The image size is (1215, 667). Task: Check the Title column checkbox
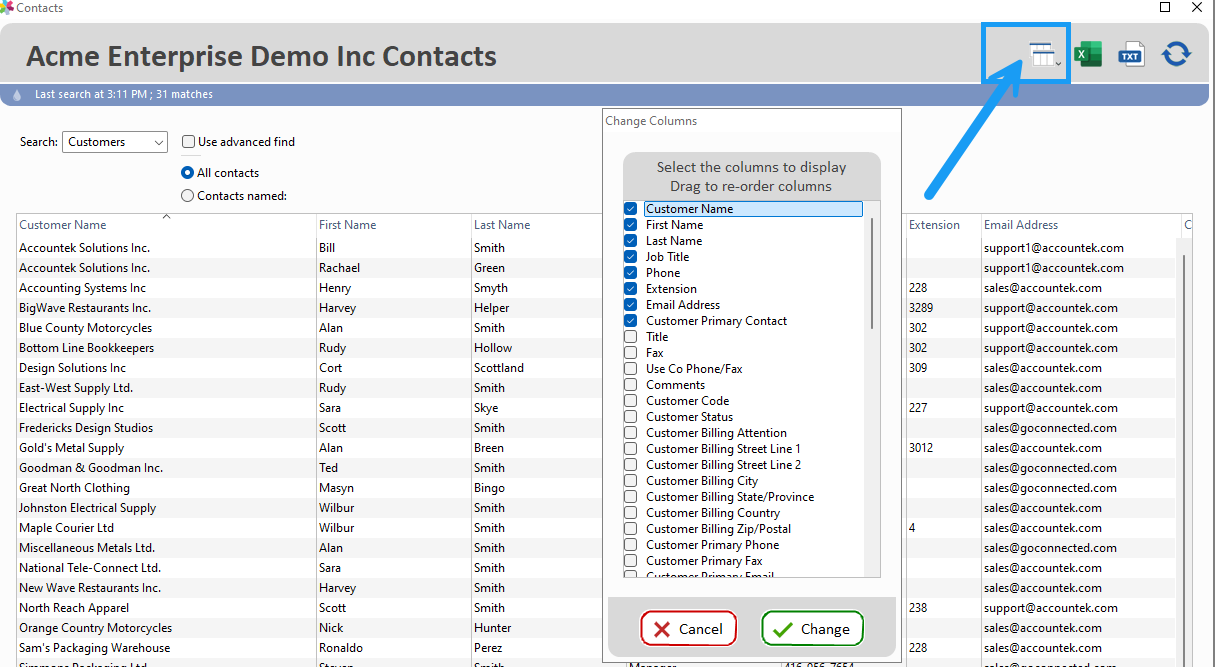[x=631, y=337]
